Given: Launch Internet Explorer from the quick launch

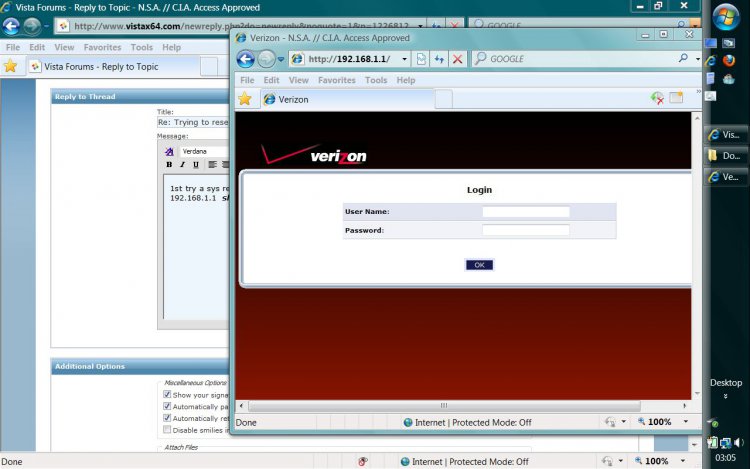Looking at the screenshot, I should 711,60.
